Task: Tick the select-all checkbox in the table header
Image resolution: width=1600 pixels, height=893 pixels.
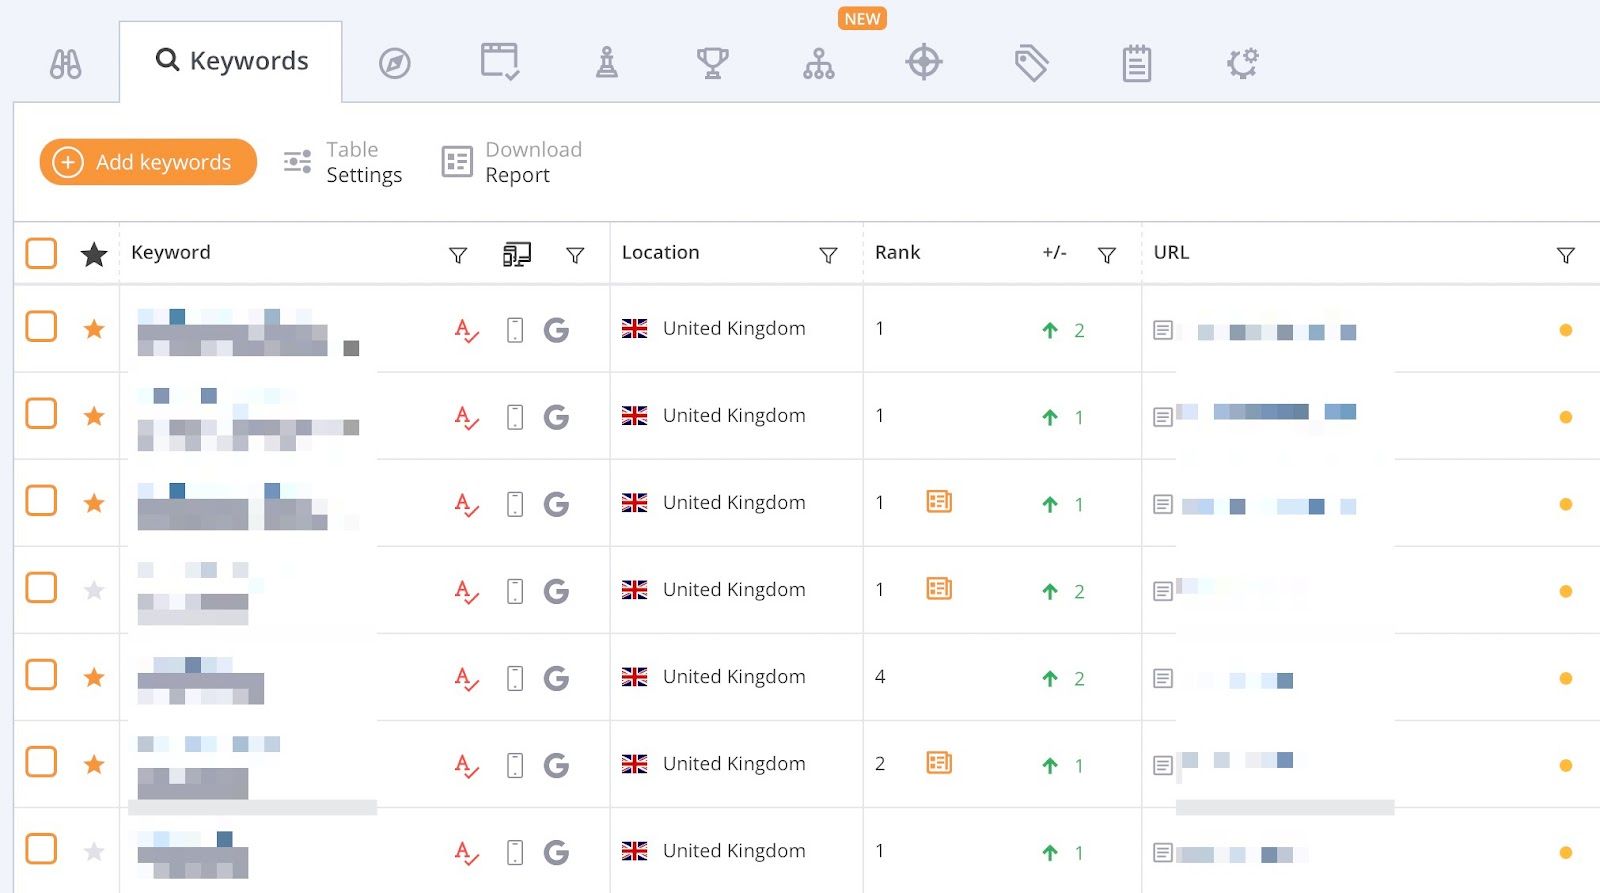Action: (x=41, y=253)
